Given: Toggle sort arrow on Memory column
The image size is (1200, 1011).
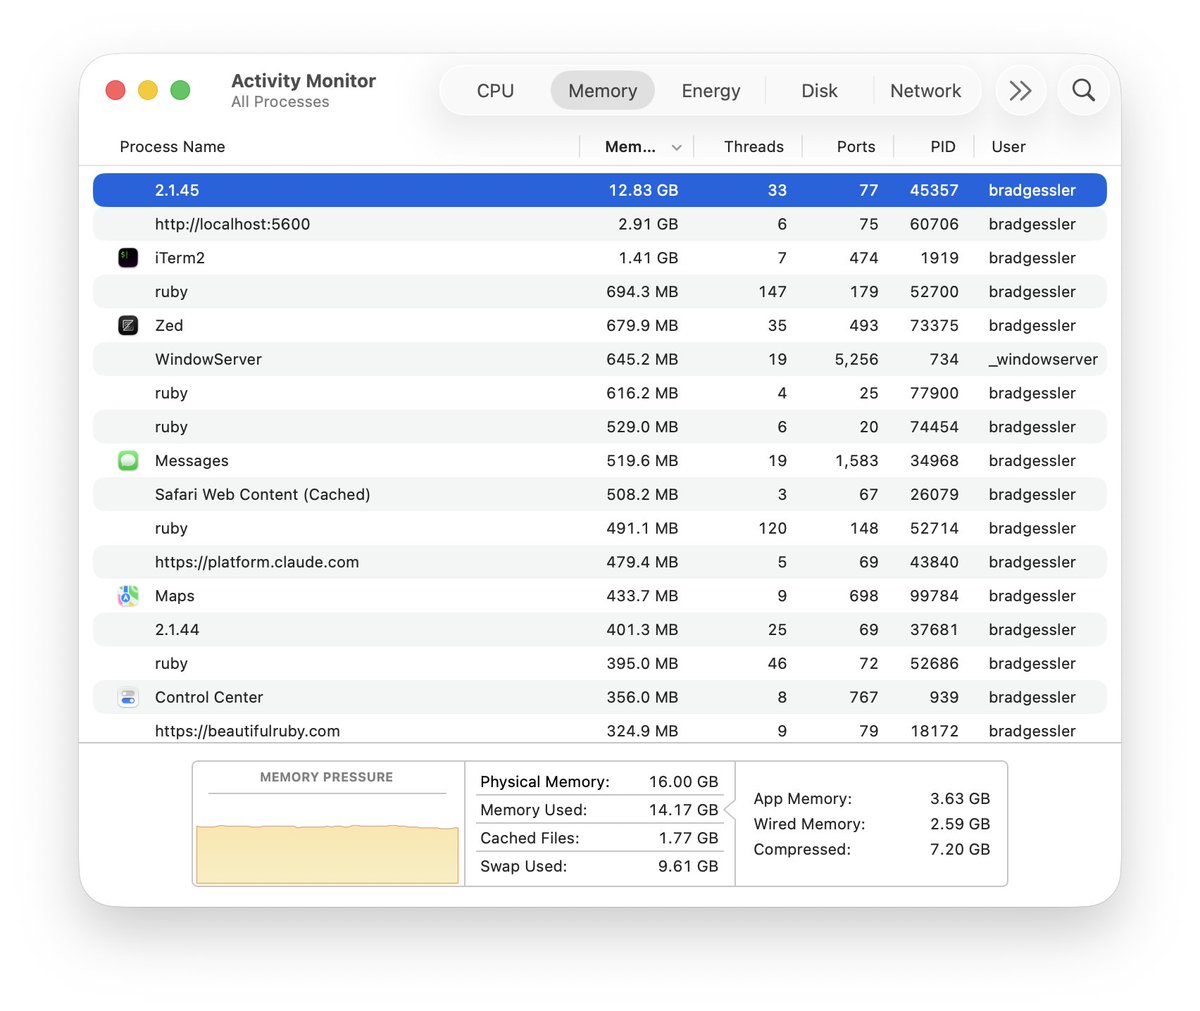Looking at the screenshot, I should point(677,147).
